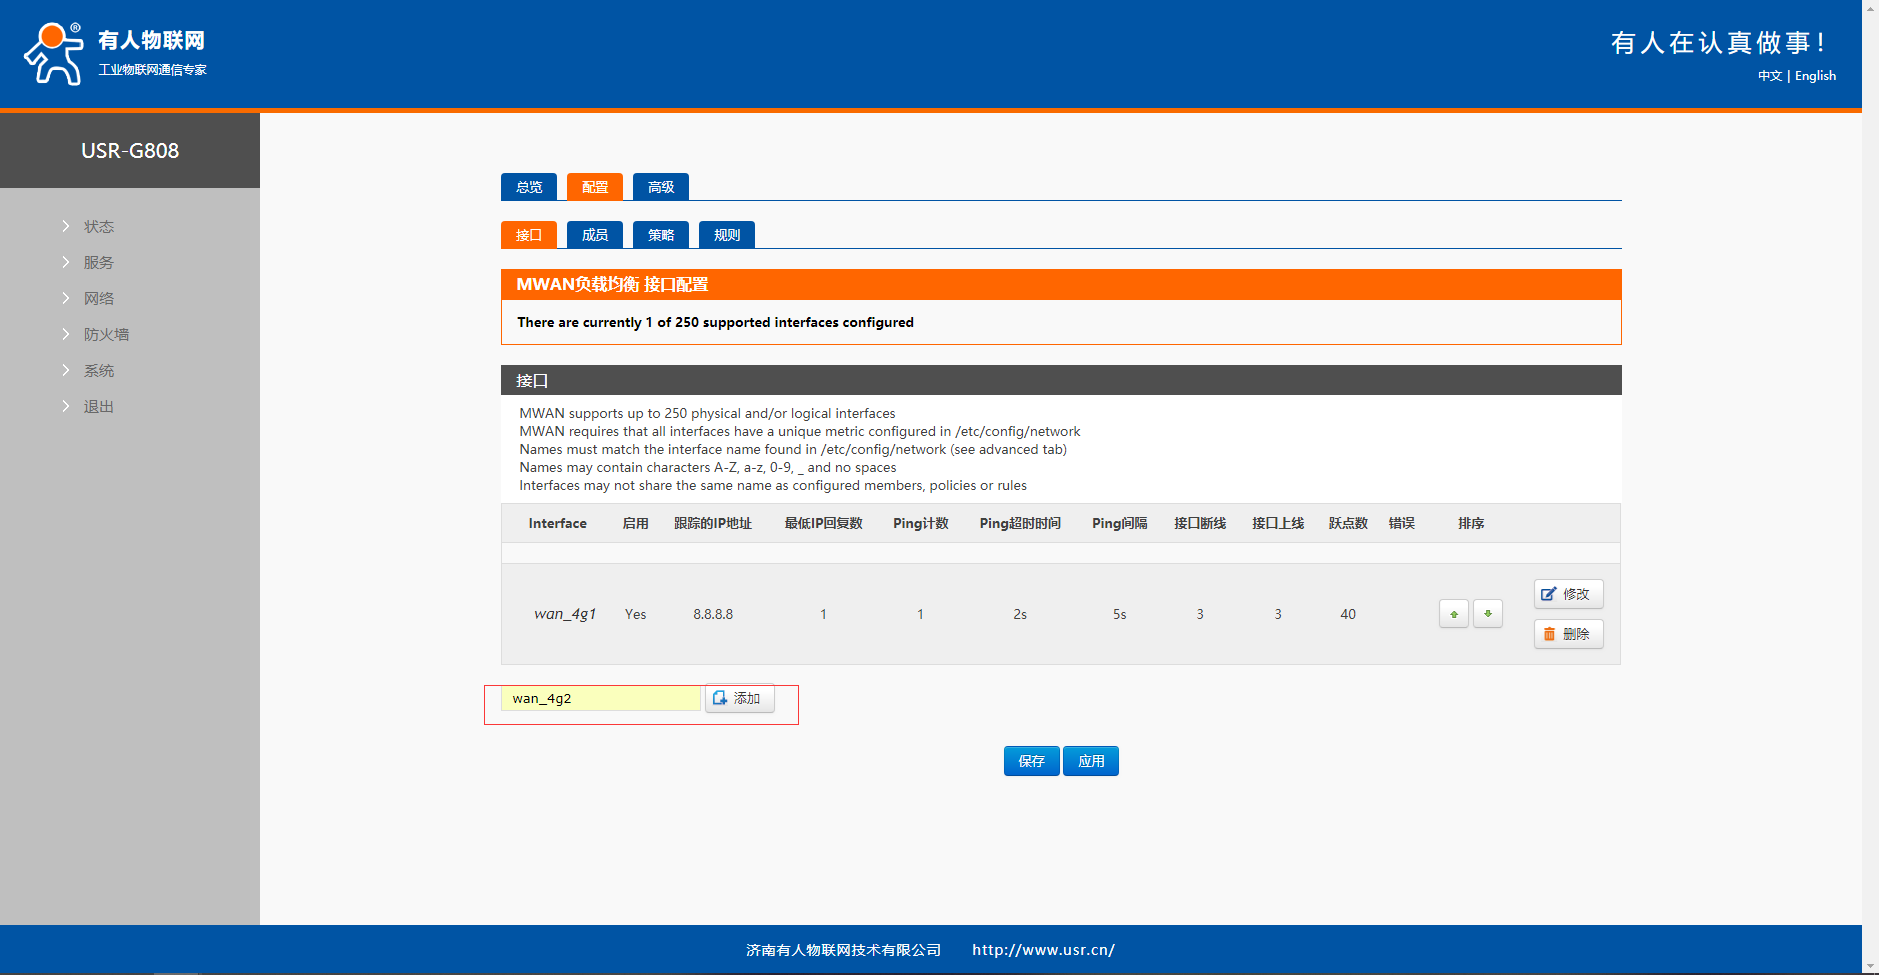
Task: Click the USR IoT logo icon
Action: click(x=54, y=54)
